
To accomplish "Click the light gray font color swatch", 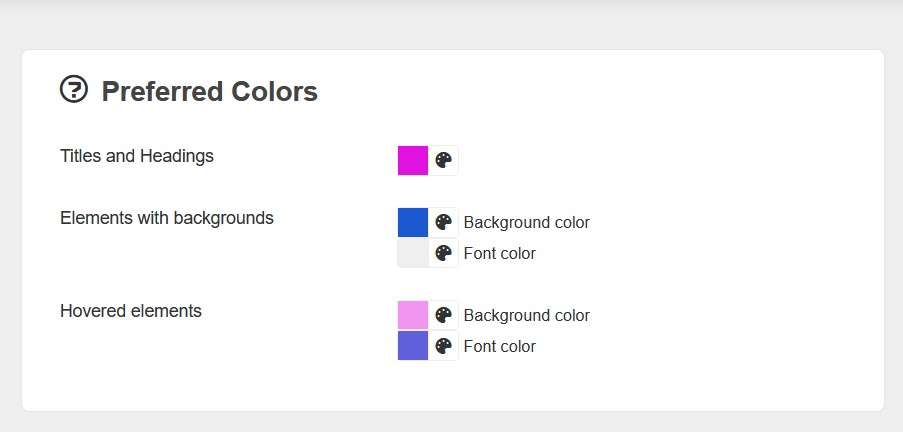I will 413,253.
